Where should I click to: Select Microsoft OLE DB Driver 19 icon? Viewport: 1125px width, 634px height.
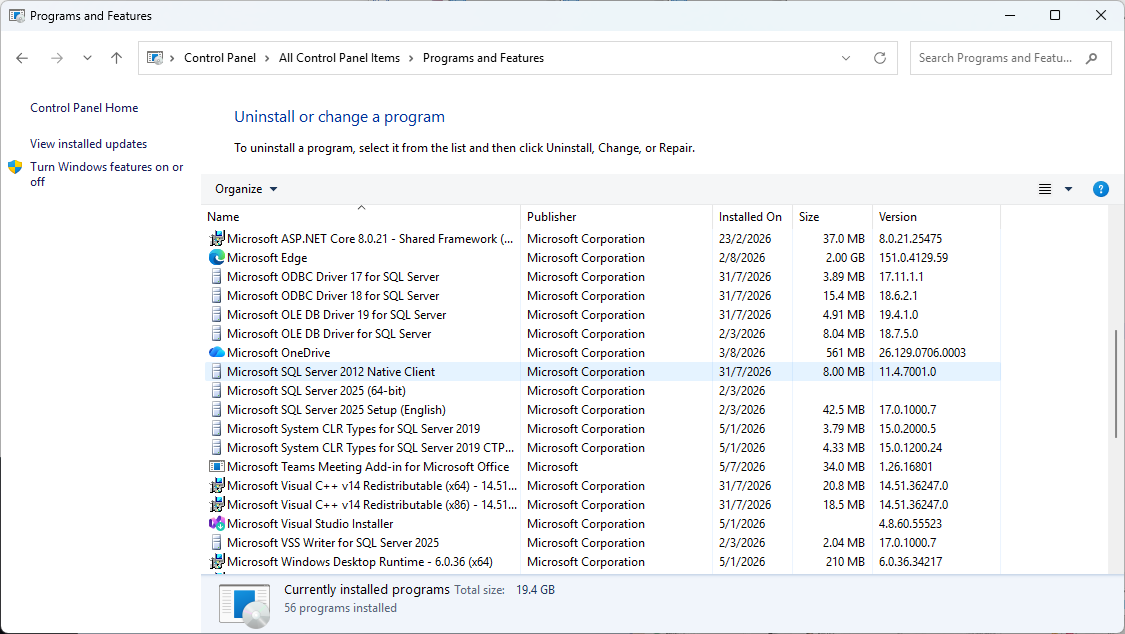click(x=217, y=314)
